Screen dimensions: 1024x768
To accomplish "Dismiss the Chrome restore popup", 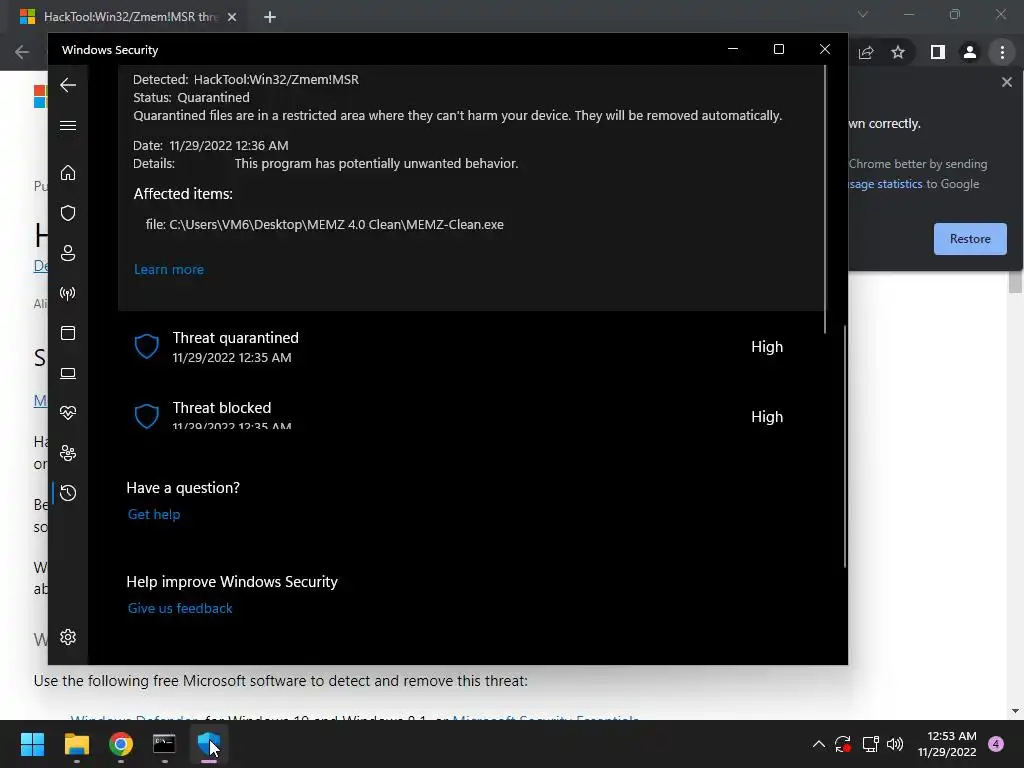I will 1006,82.
